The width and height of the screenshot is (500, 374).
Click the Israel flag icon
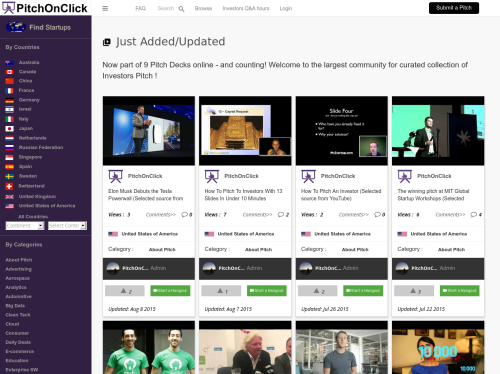[x=9, y=109]
